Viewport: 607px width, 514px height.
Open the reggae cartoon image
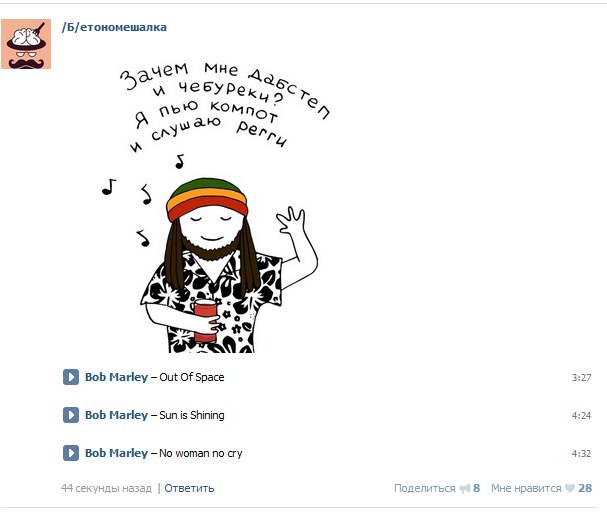[x=214, y=207]
